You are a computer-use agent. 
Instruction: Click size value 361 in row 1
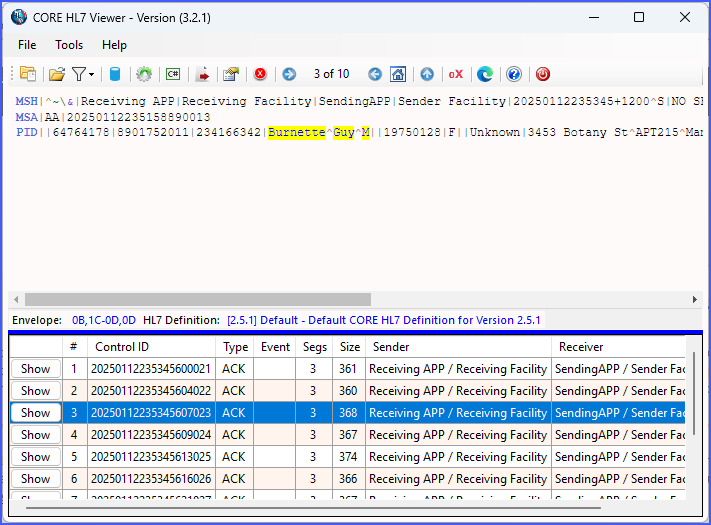348,369
